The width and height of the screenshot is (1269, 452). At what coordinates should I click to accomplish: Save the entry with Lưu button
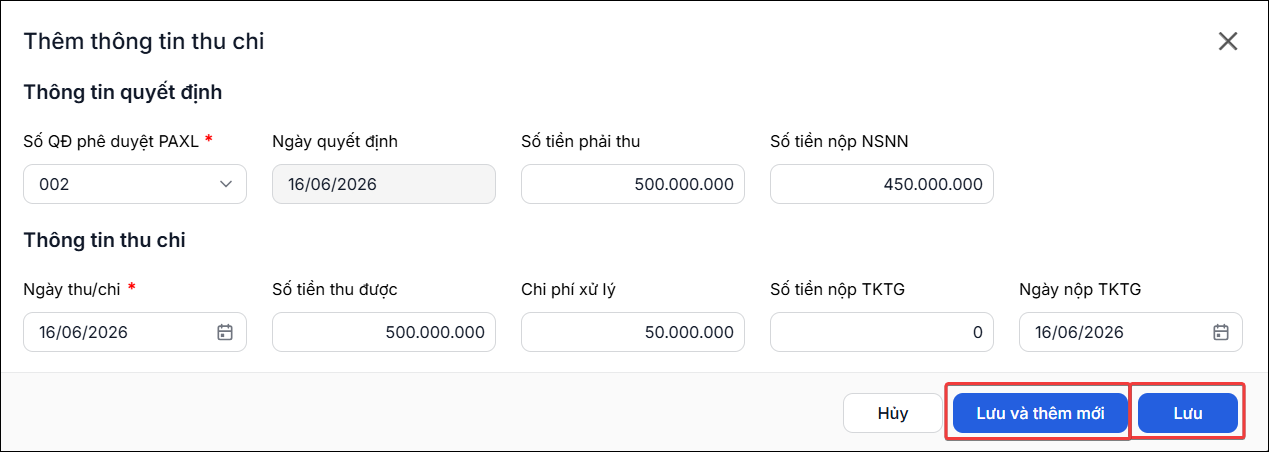click(1188, 413)
